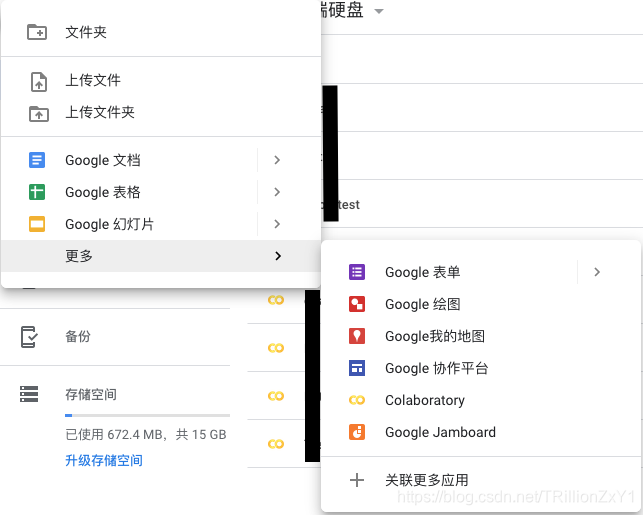Expand the Google 表格 arrow options
This screenshot has height=515, width=643.
pos(277,192)
